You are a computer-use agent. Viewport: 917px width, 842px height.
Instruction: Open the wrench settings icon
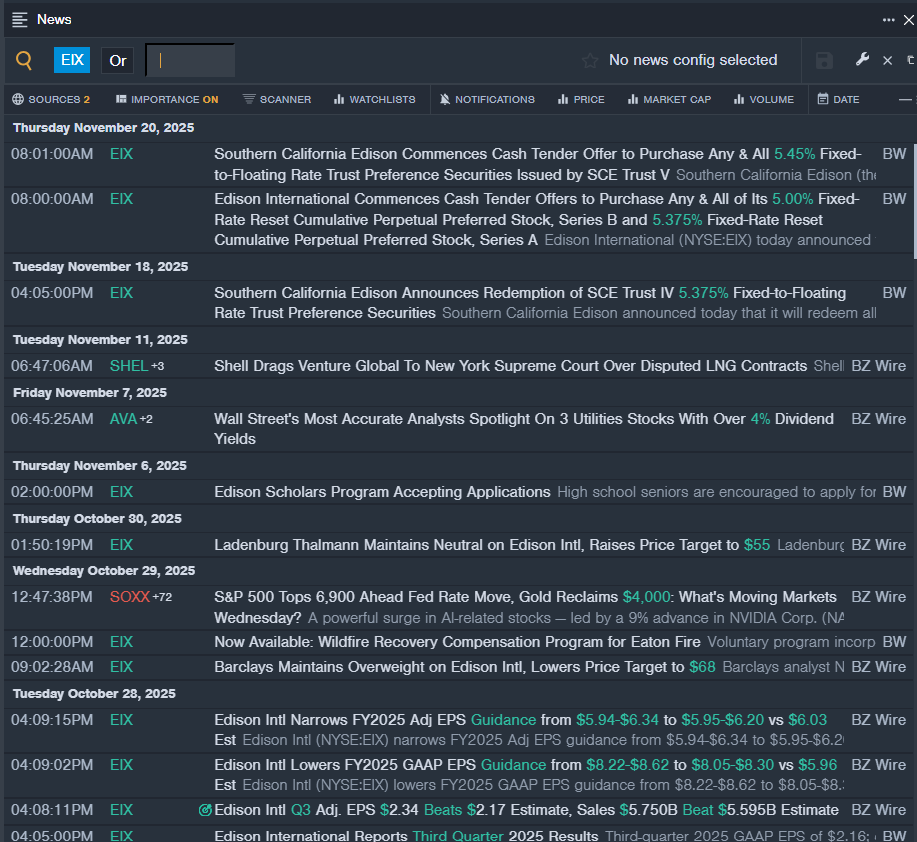pos(862,60)
